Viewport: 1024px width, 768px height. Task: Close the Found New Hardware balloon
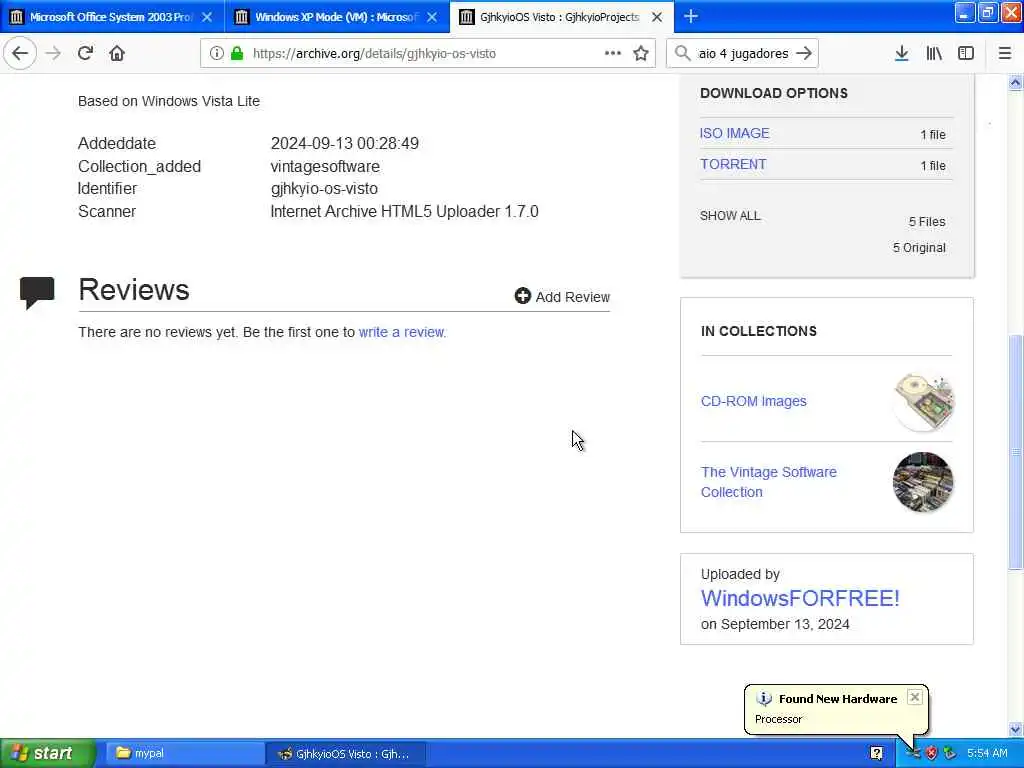[x=914, y=697]
